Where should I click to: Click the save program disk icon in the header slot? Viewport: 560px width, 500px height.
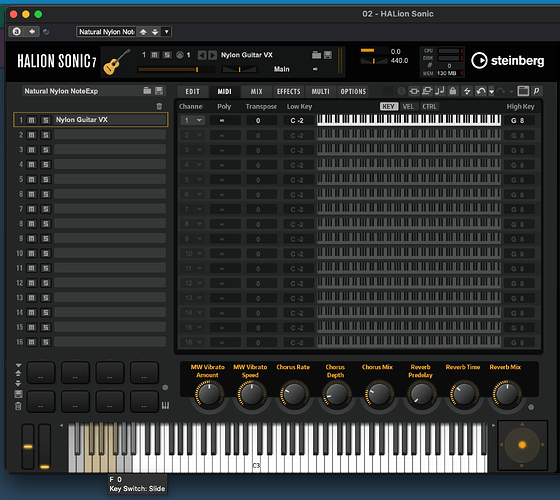328,55
